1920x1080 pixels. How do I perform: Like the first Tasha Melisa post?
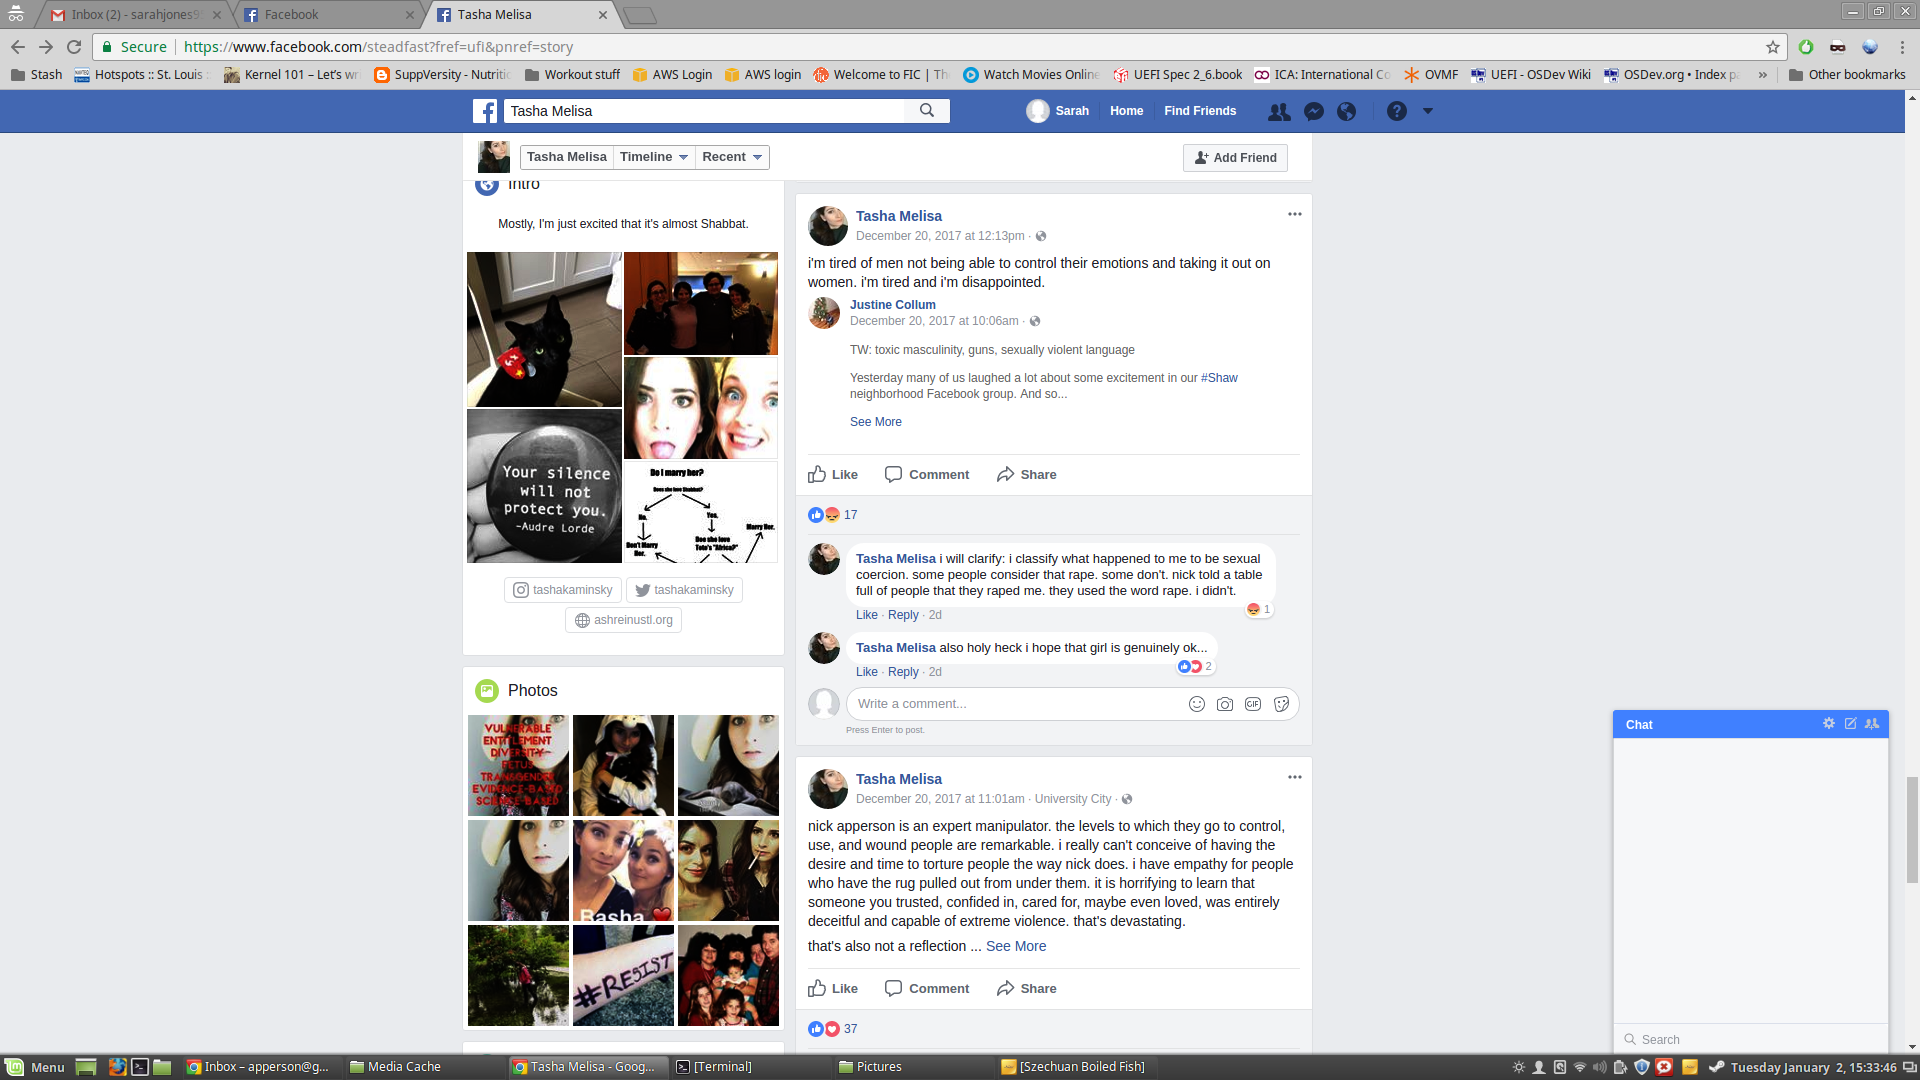click(x=833, y=475)
